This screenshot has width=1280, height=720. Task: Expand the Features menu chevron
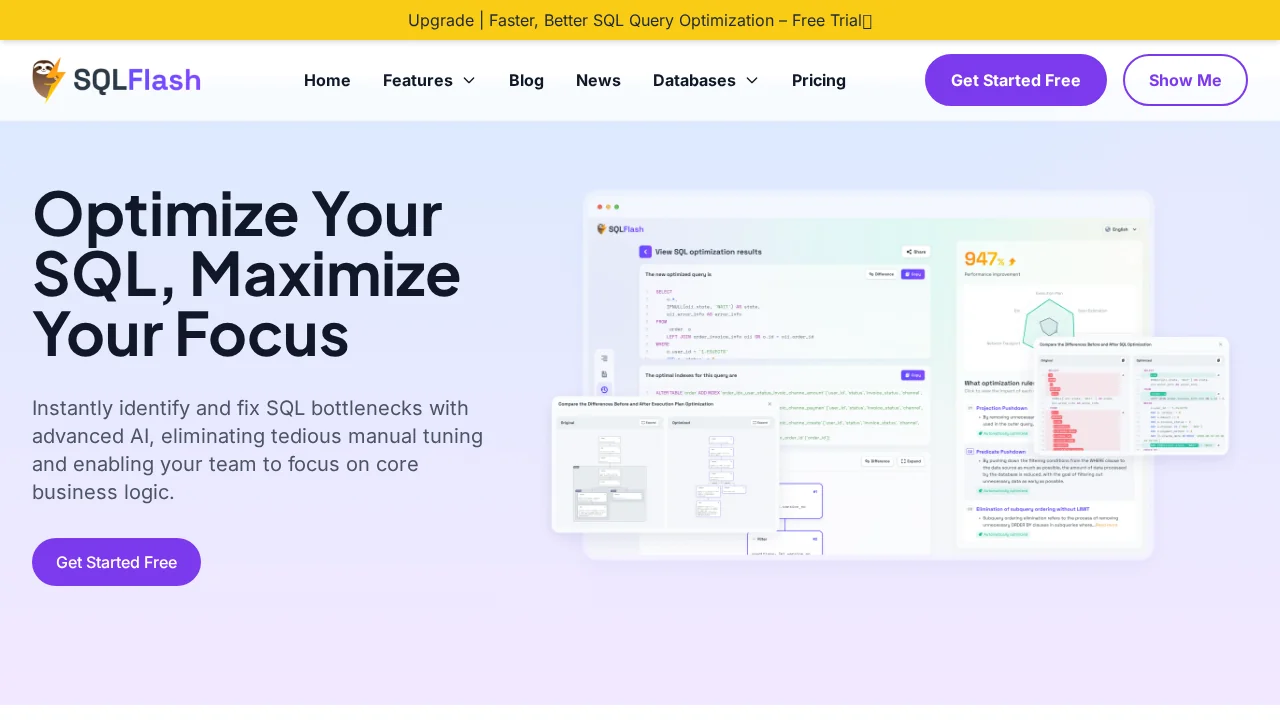[469, 80]
